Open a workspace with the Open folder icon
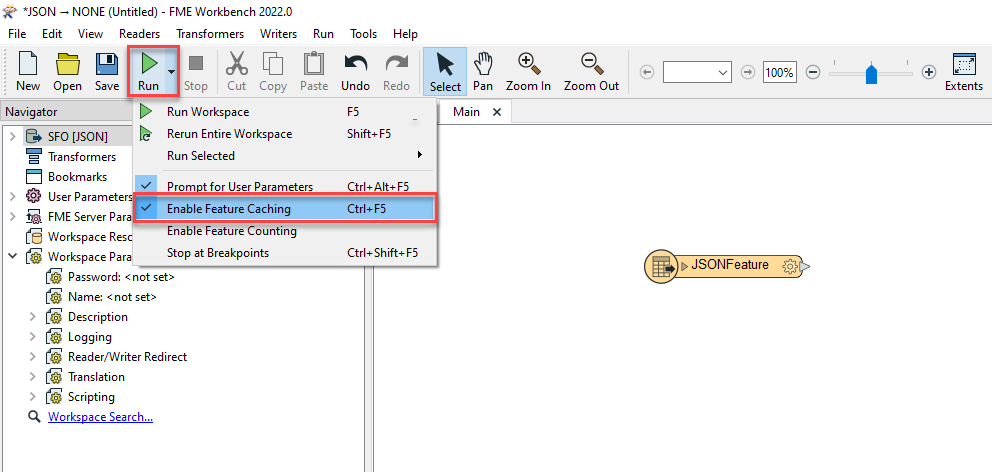The image size is (992, 472). (x=67, y=71)
